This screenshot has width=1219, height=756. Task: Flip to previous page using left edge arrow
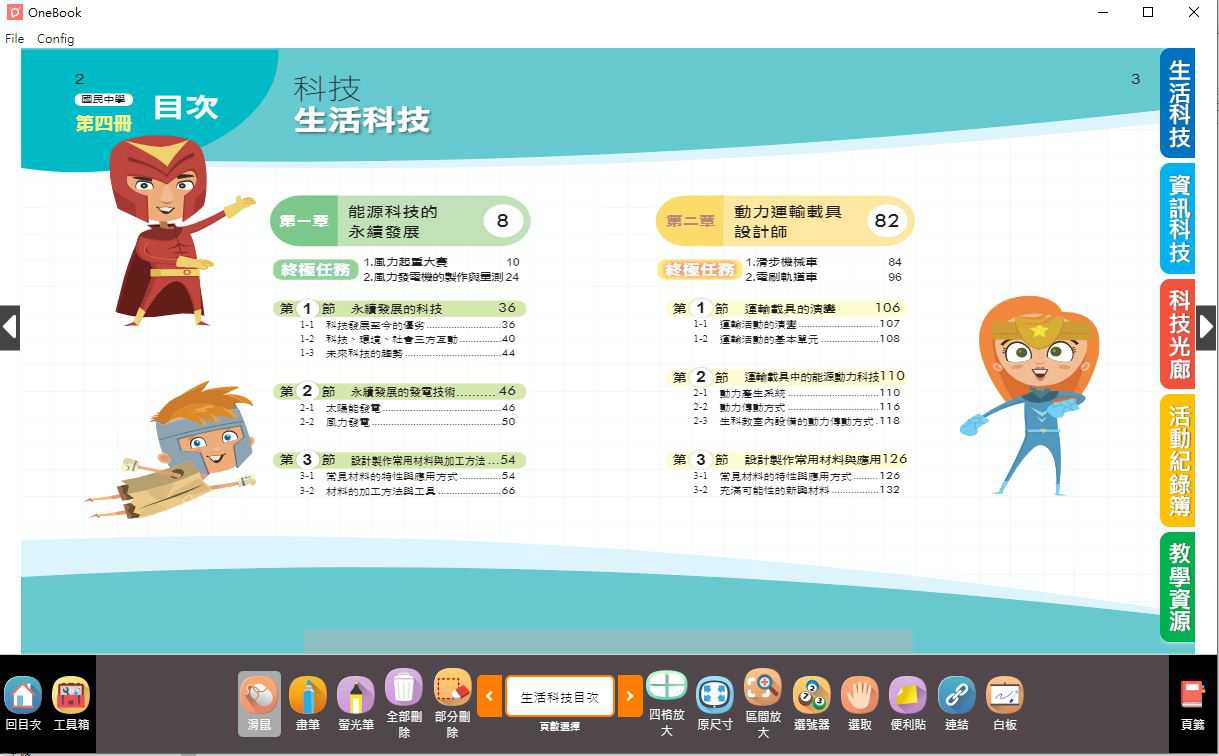10,327
